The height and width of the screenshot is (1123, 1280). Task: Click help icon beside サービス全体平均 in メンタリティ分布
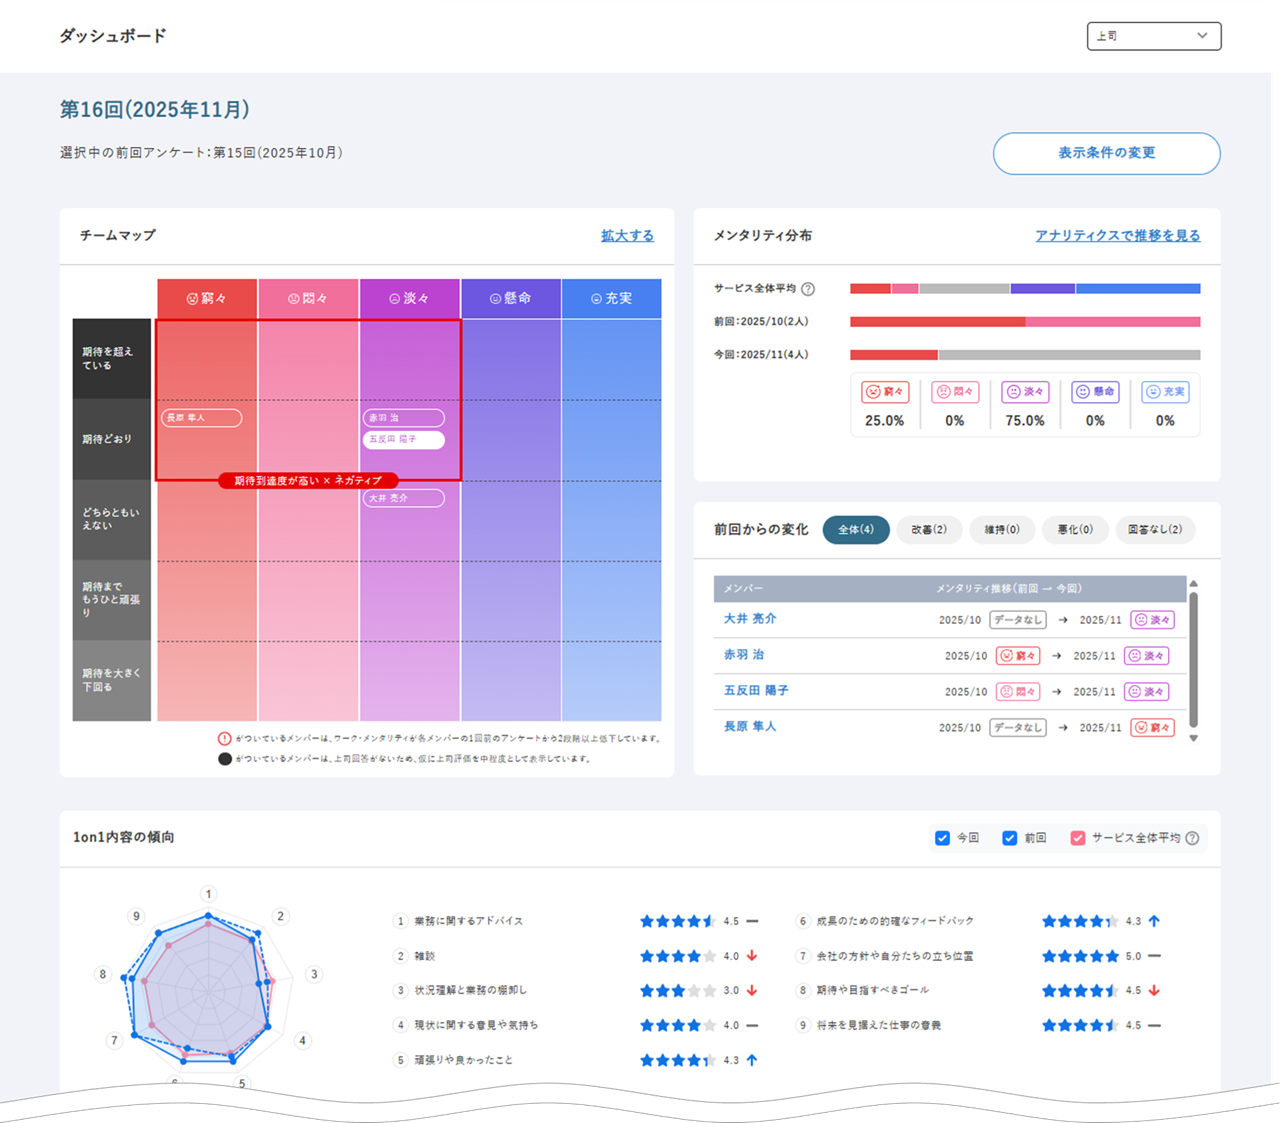coord(808,289)
